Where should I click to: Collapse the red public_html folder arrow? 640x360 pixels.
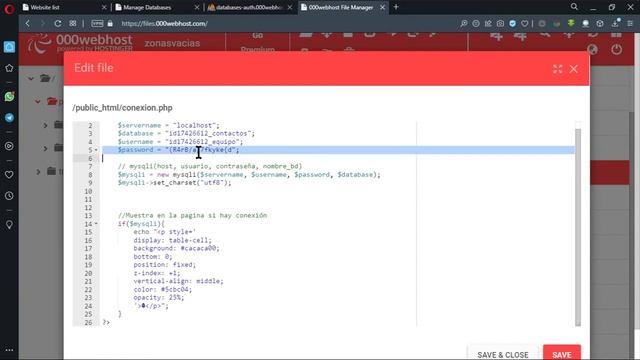(x=38, y=101)
